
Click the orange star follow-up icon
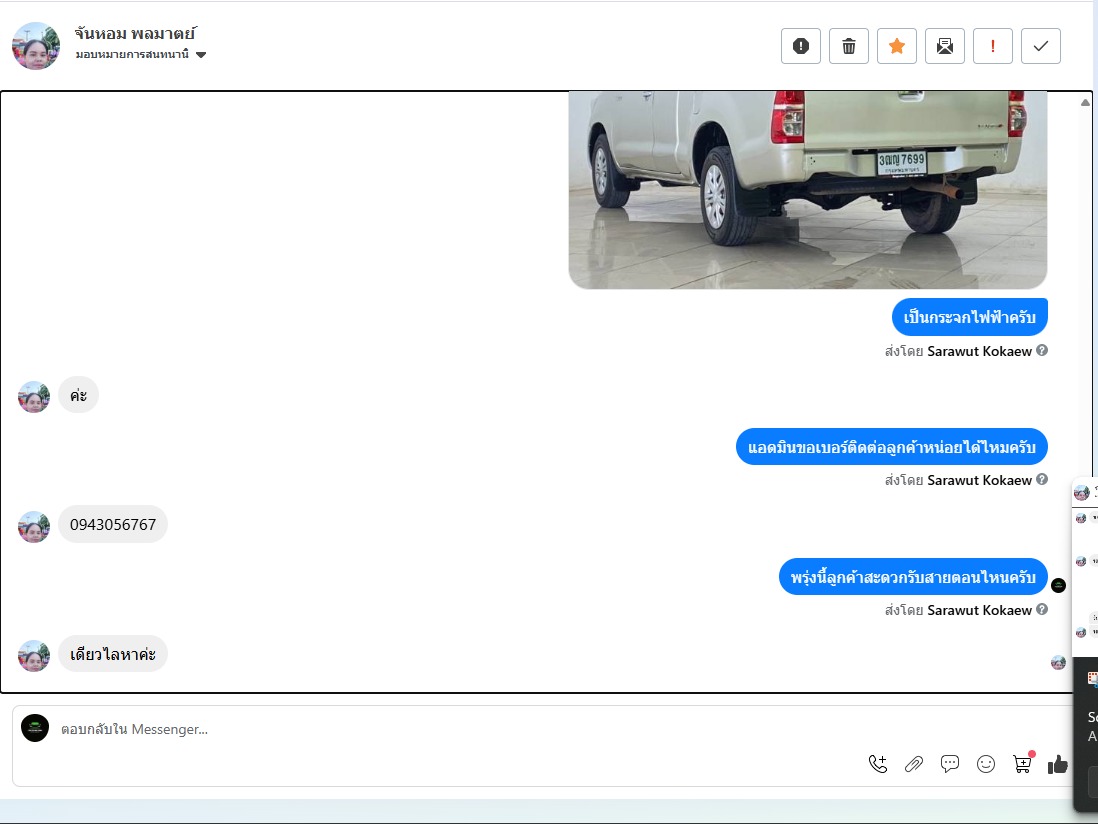tap(897, 46)
